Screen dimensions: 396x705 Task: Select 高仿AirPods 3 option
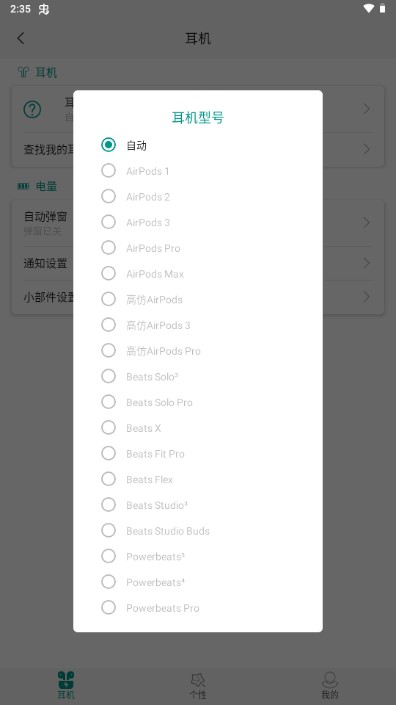[108, 325]
